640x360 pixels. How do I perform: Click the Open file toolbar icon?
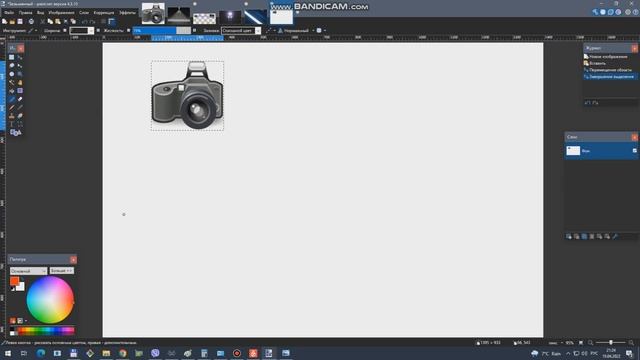pos(12,21)
